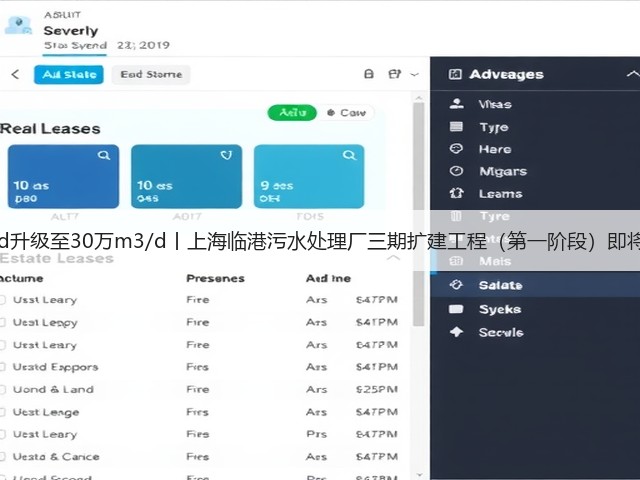640x480 pixels.
Task: Open the light blue 9 lease card
Action: tap(309, 176)
